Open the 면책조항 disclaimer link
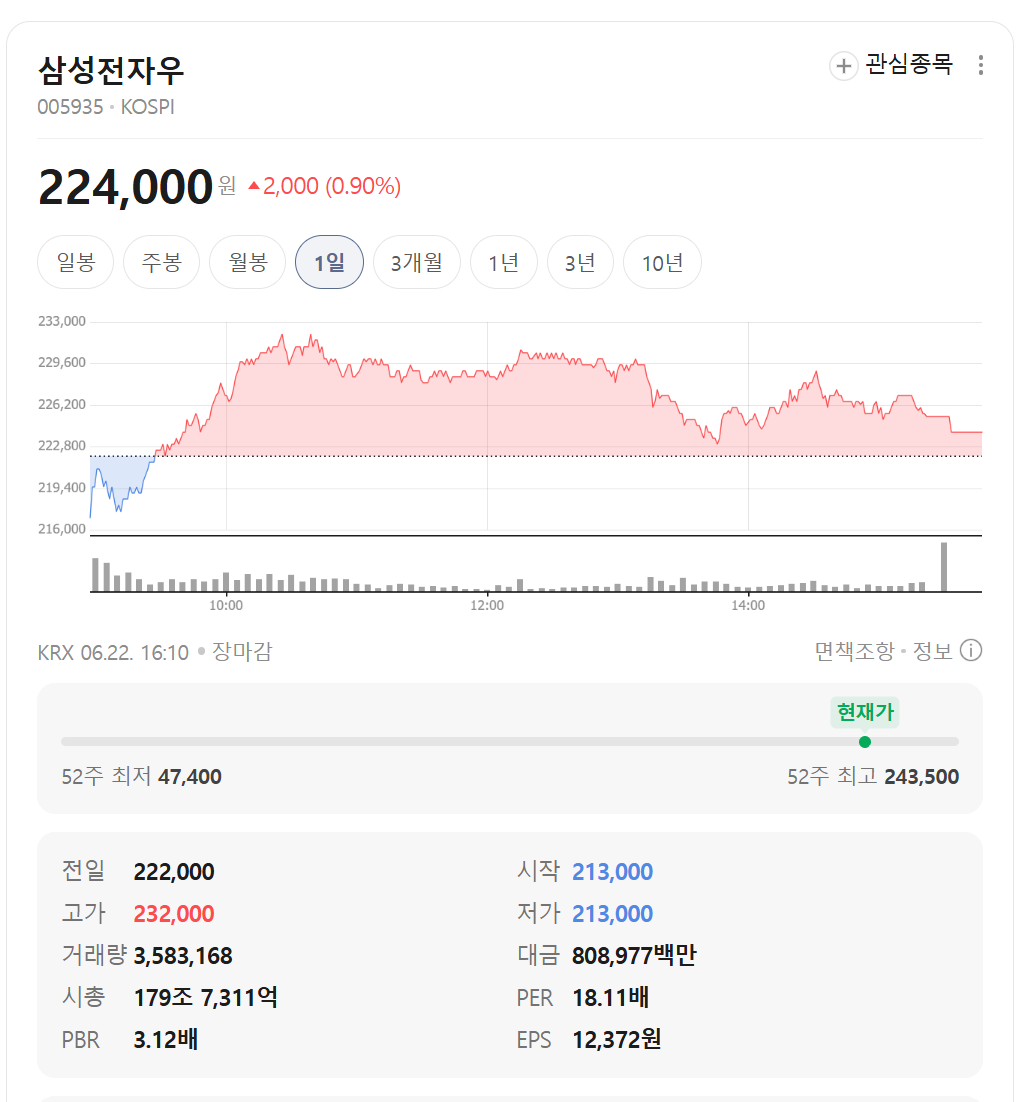The height and width of the screenshot is (1102, 1033). (855, 652)
